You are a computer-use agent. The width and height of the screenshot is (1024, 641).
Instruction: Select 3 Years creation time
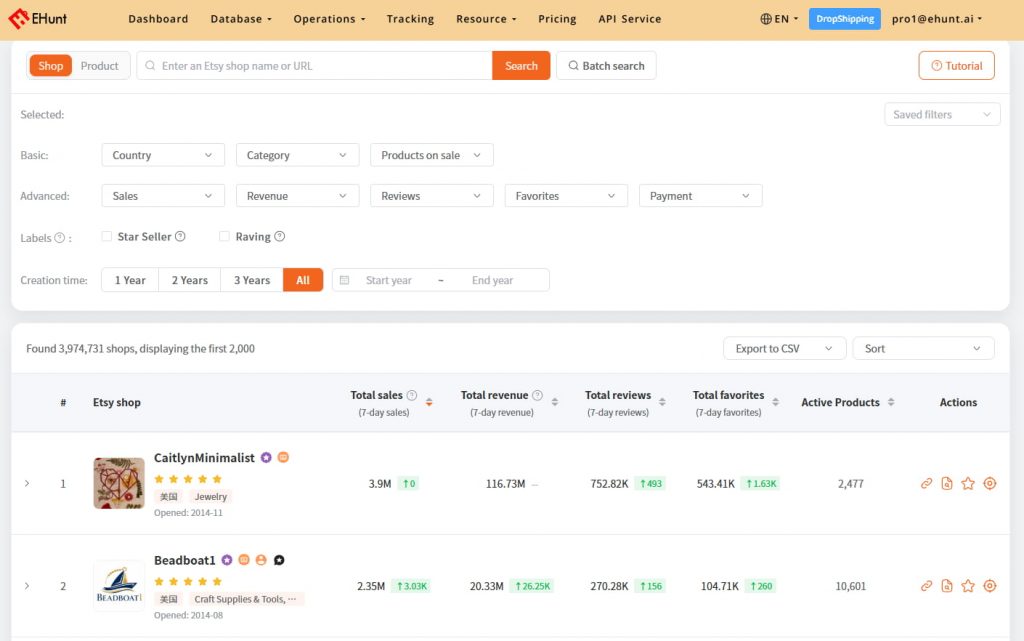click(251, 280)
